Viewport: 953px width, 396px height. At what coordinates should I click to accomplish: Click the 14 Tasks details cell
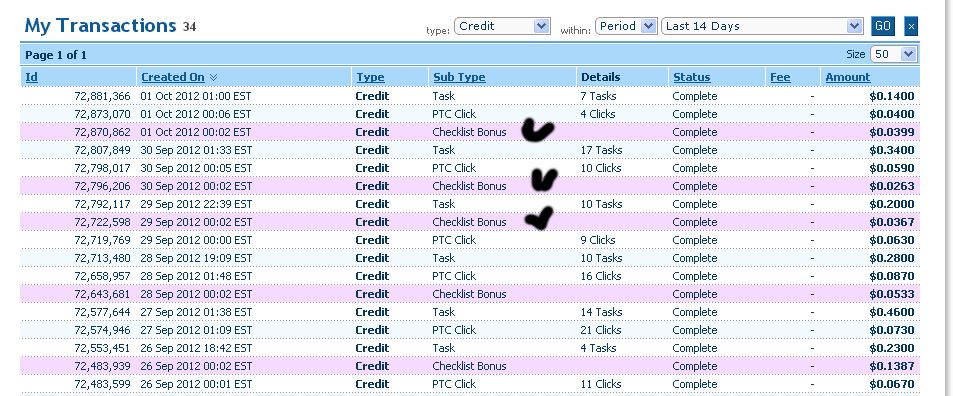tap(601, 312)
